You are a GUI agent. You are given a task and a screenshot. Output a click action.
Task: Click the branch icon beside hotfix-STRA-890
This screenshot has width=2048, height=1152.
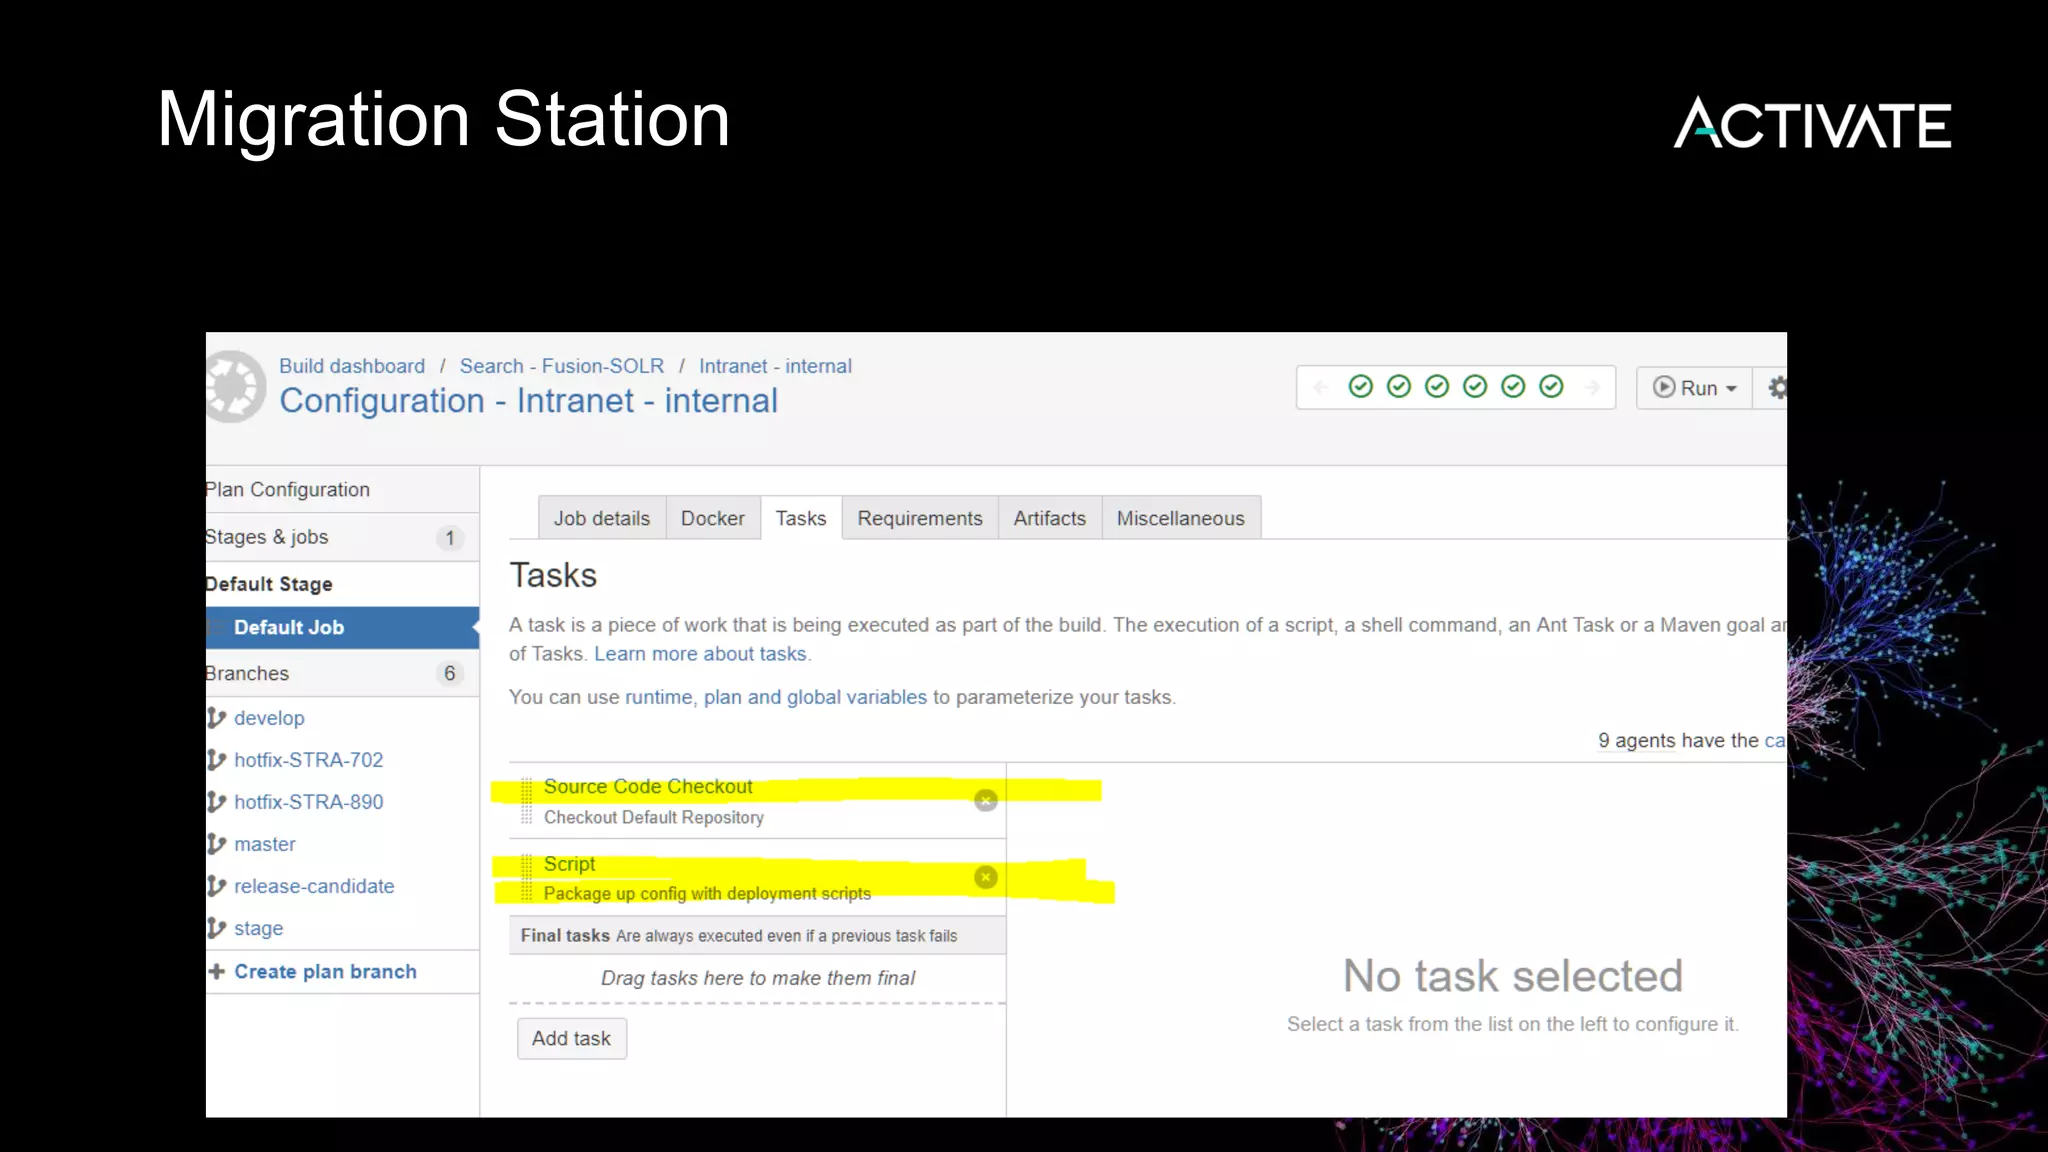[x=216, y=802]
